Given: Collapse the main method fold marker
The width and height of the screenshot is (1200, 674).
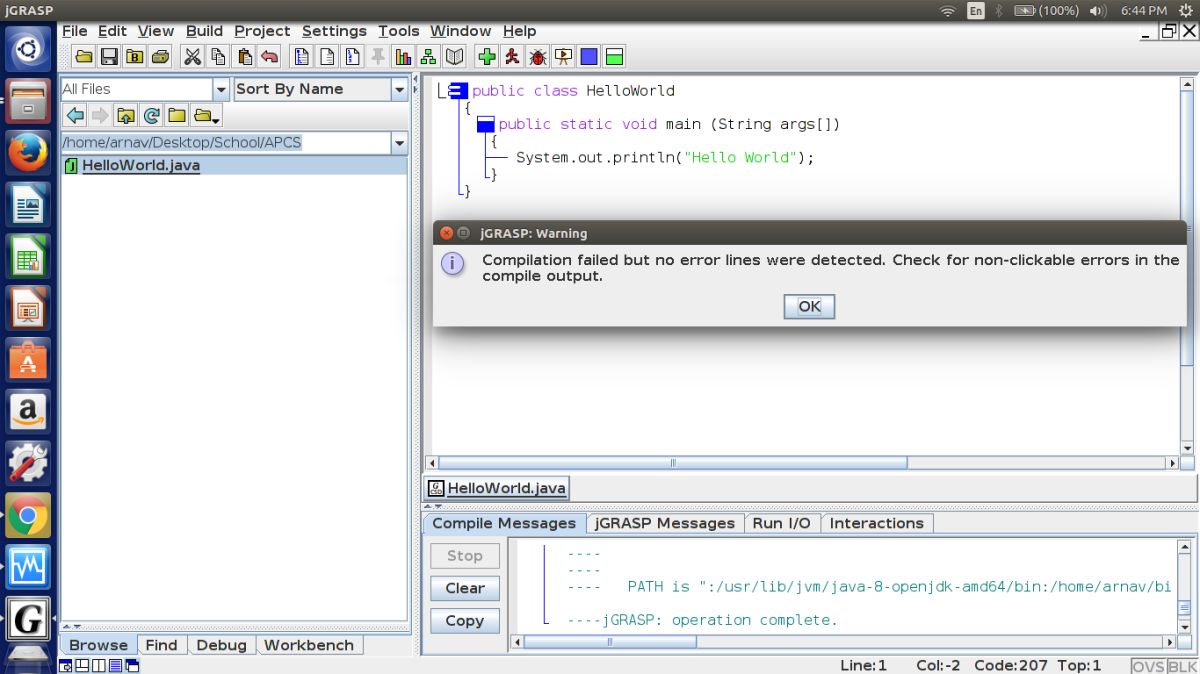Looking at the screenshot, I should pyautogui.click(x=486, y=125).
